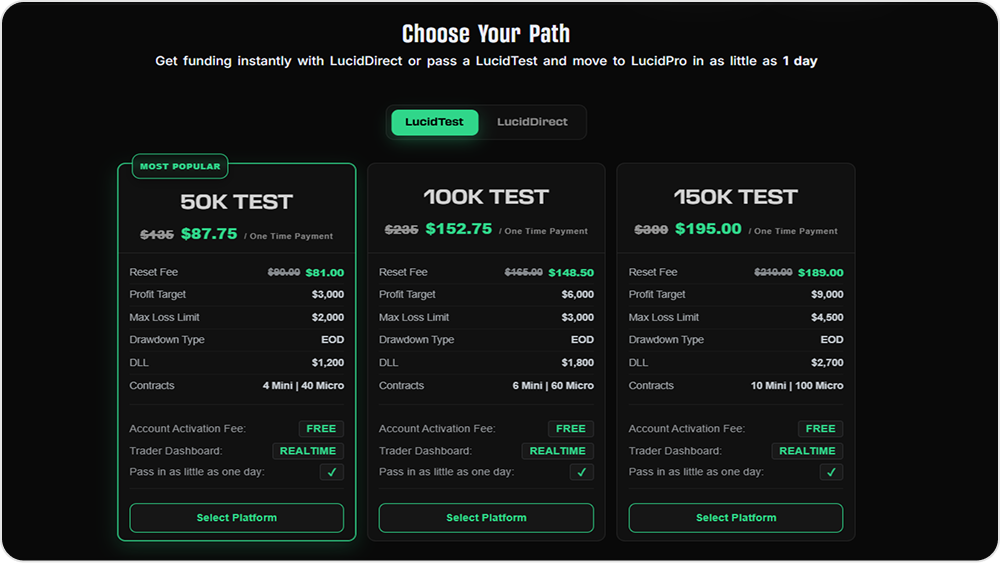Viewport: 1000px width, 563px height.
Task: Click the REALTIME badge on 150K card
Action: 807,451
